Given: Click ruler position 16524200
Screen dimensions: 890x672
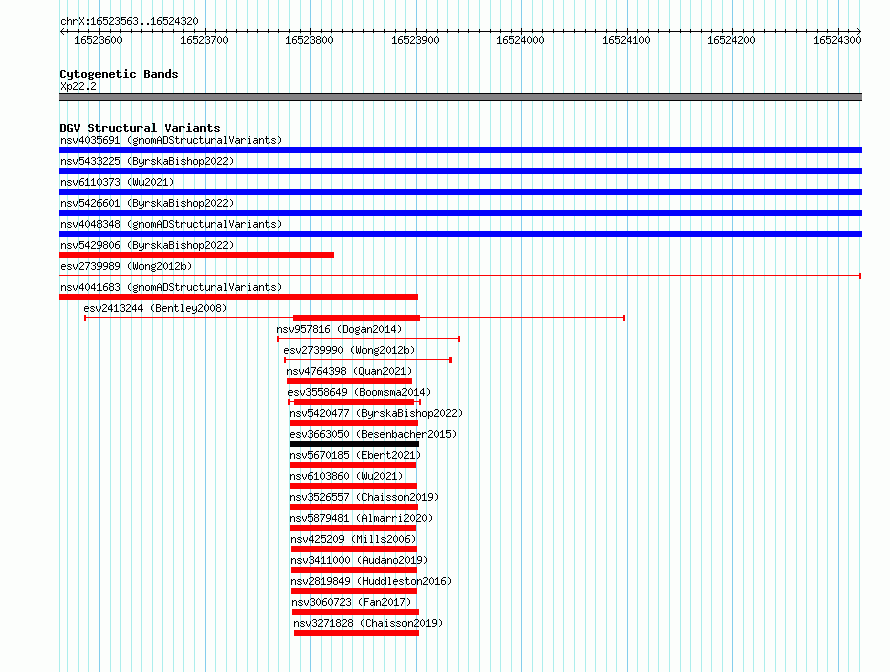Looking at the screenshot, I should coord(732,40).
